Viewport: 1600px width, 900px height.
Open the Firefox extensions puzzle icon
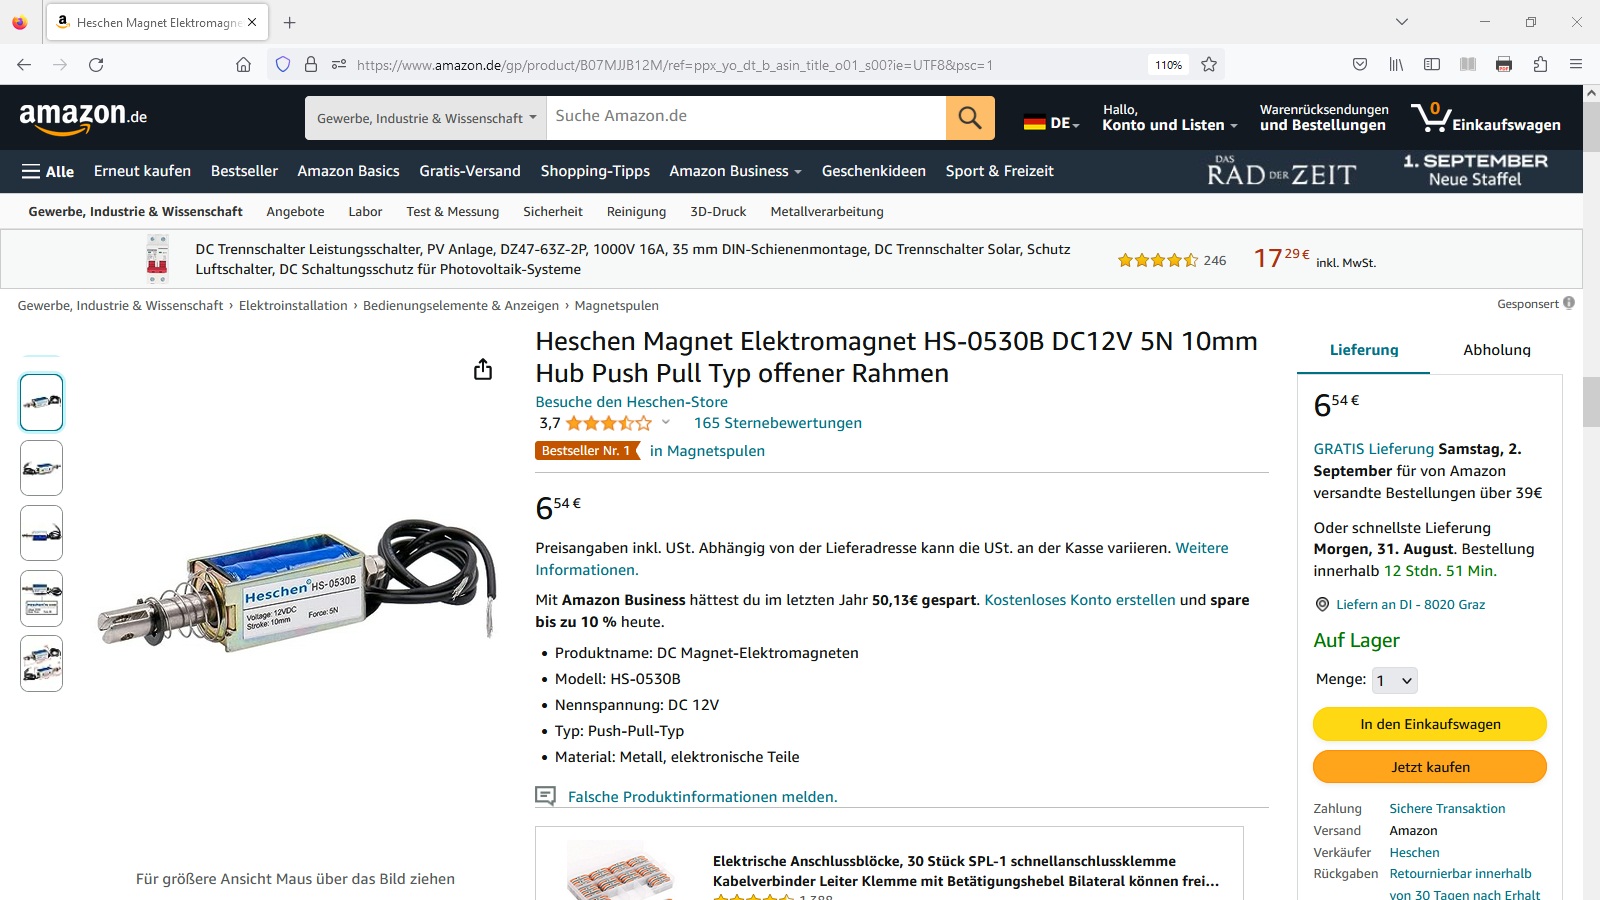click(x=1540, y=65)
